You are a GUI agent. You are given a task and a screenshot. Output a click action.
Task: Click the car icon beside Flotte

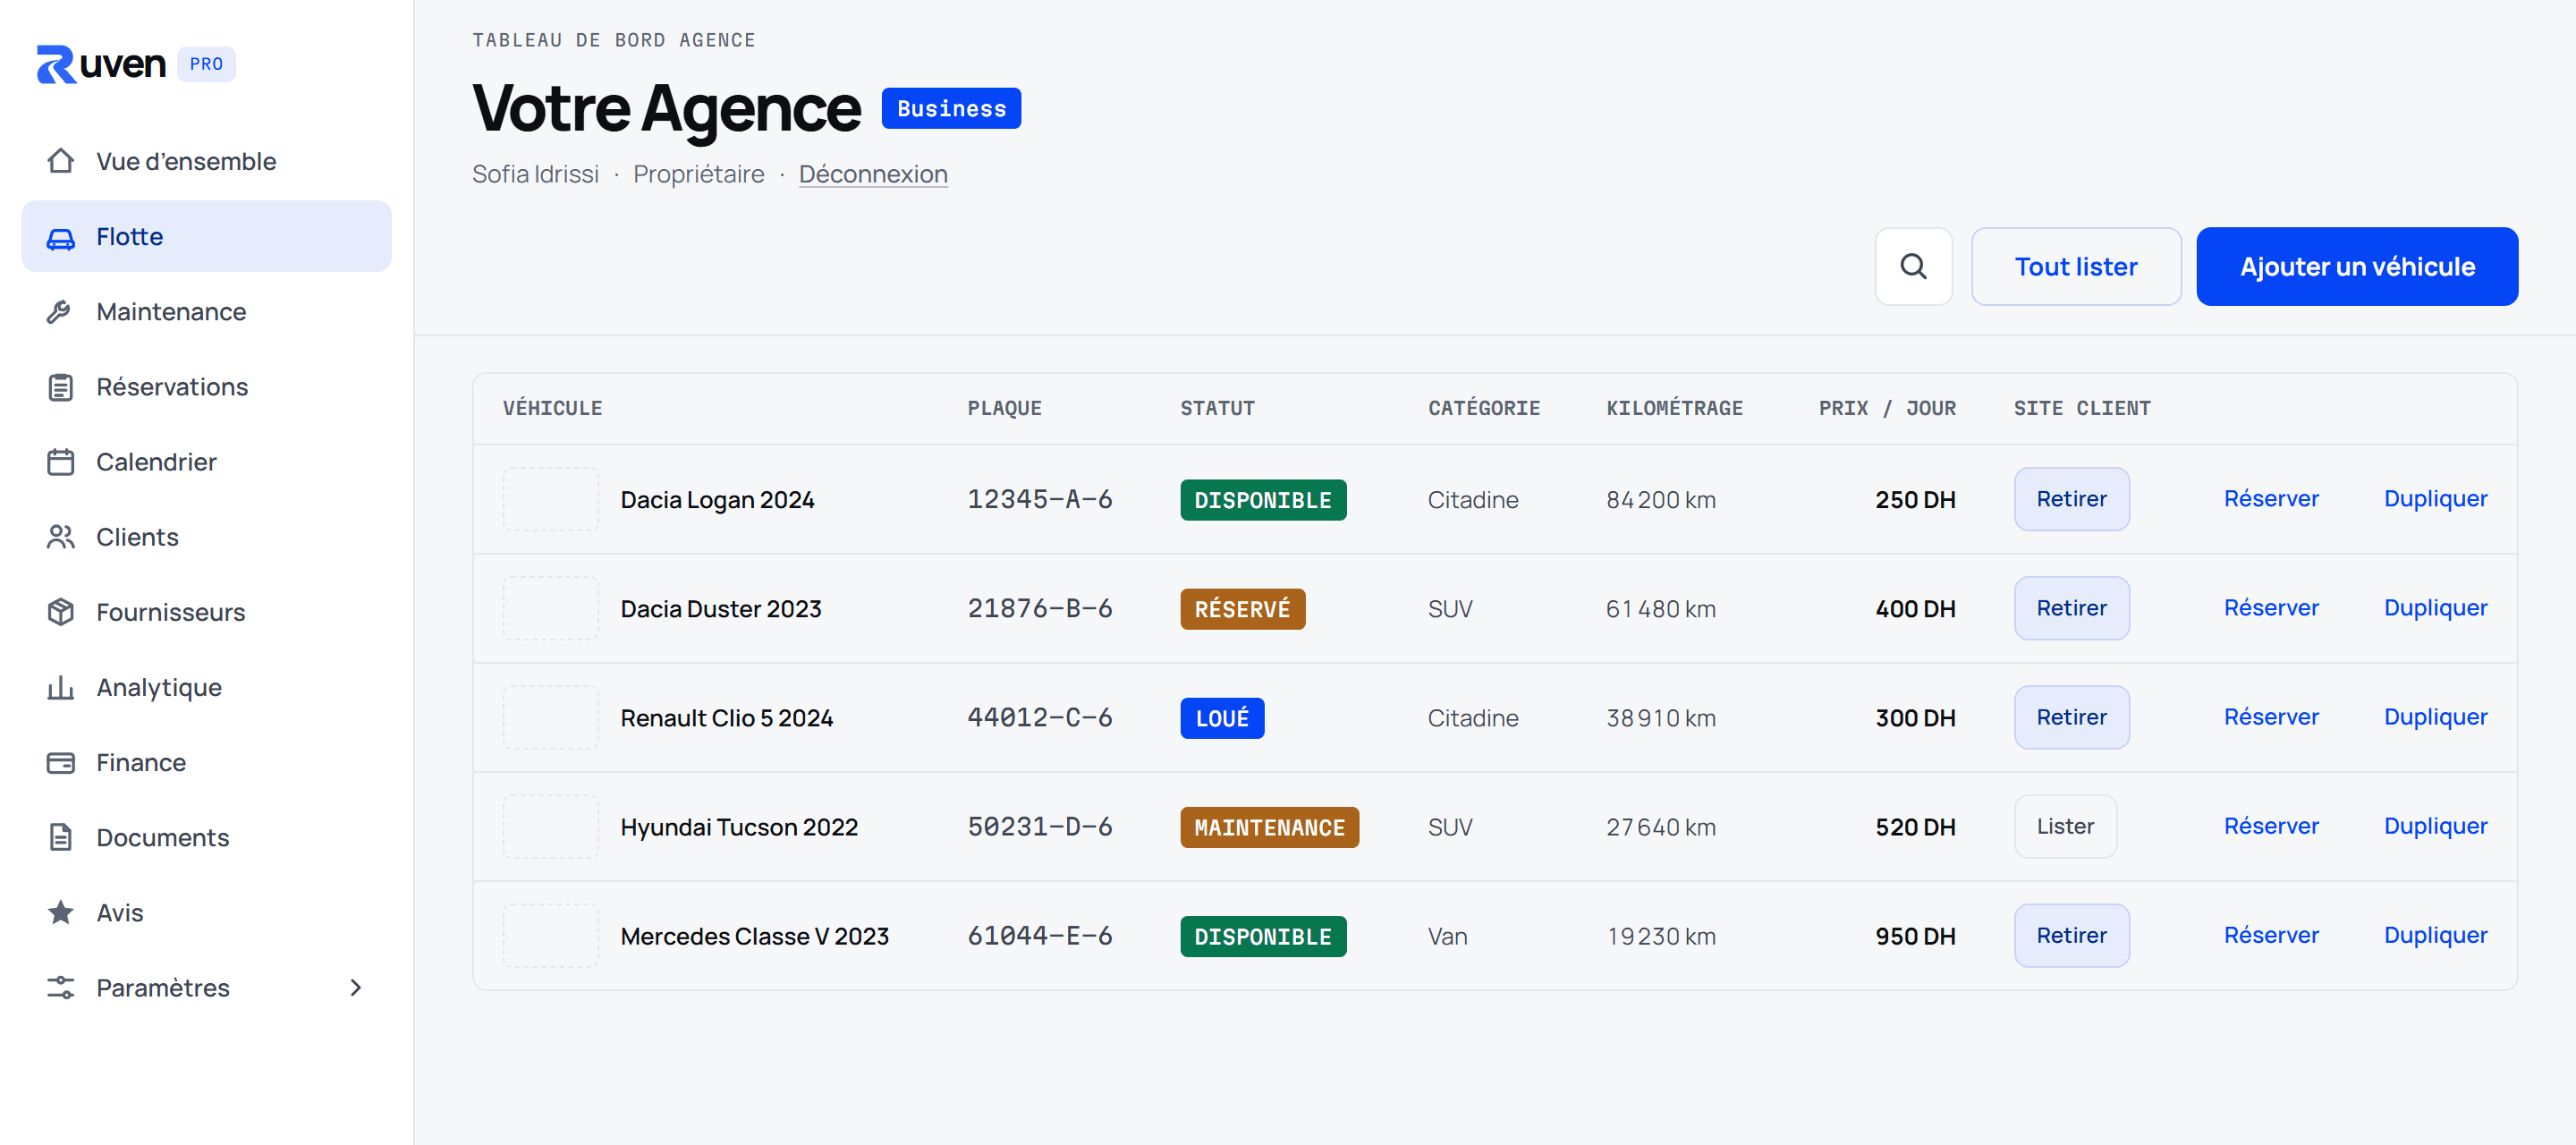(61, 237)
